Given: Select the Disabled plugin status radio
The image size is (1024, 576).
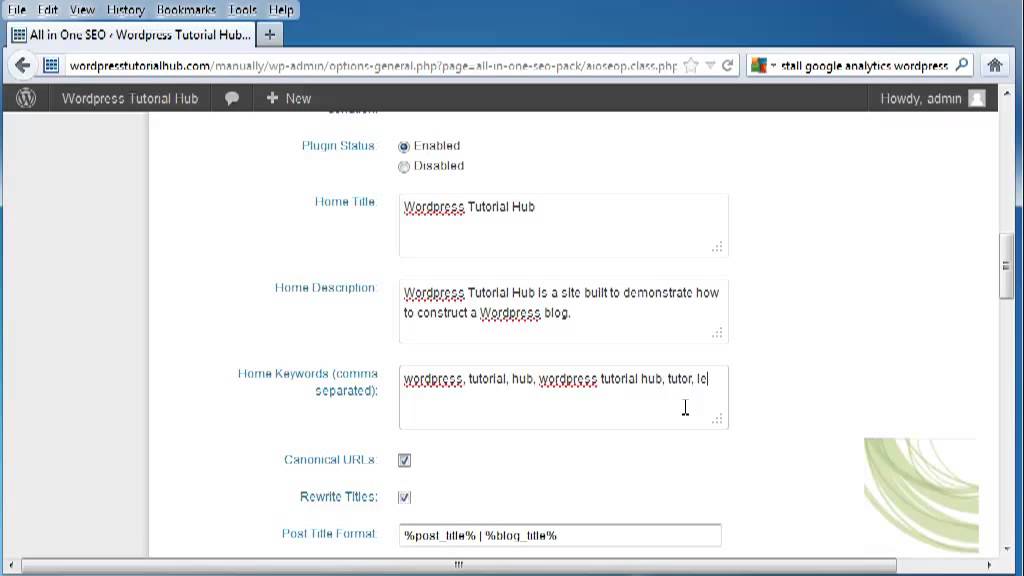Looking at the screenshot, I should click(404, 167).
